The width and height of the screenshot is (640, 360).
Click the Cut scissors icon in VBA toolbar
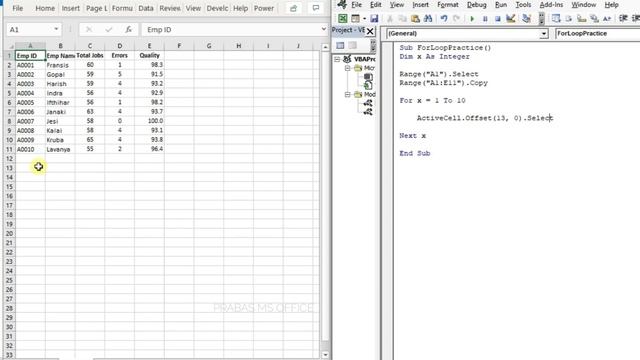(390, 19)
